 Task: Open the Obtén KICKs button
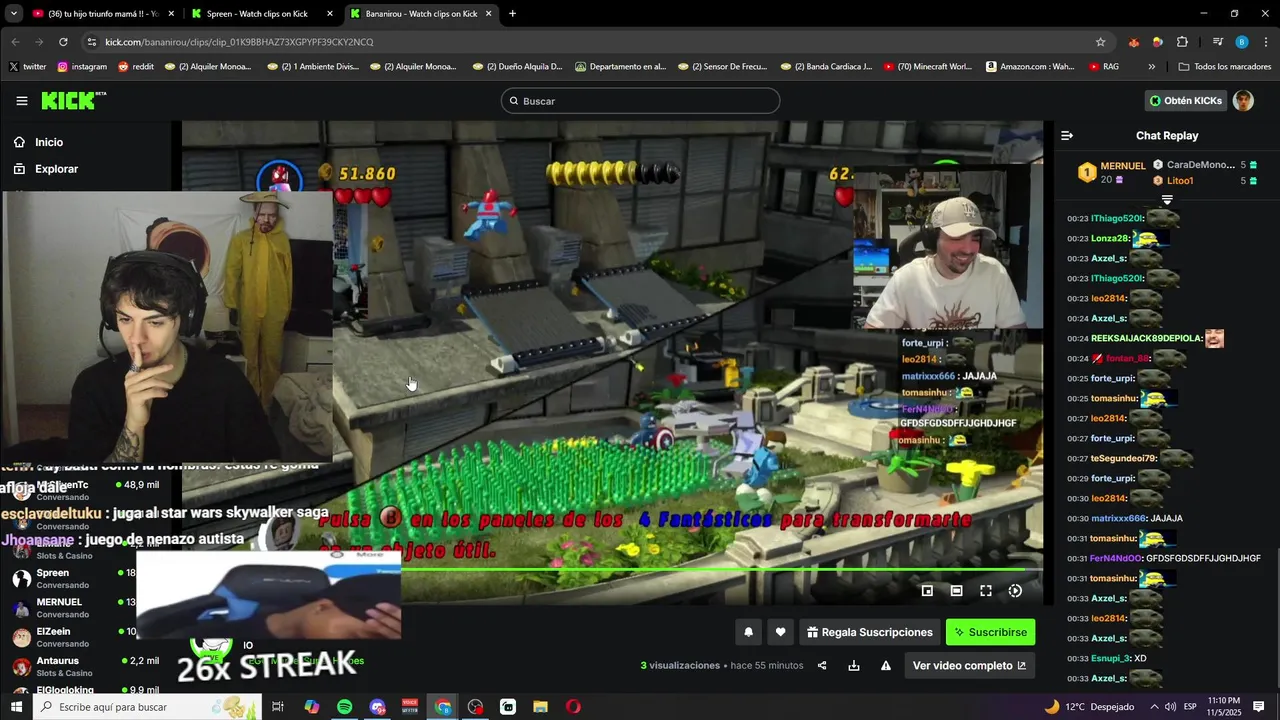pos(1186,101)
